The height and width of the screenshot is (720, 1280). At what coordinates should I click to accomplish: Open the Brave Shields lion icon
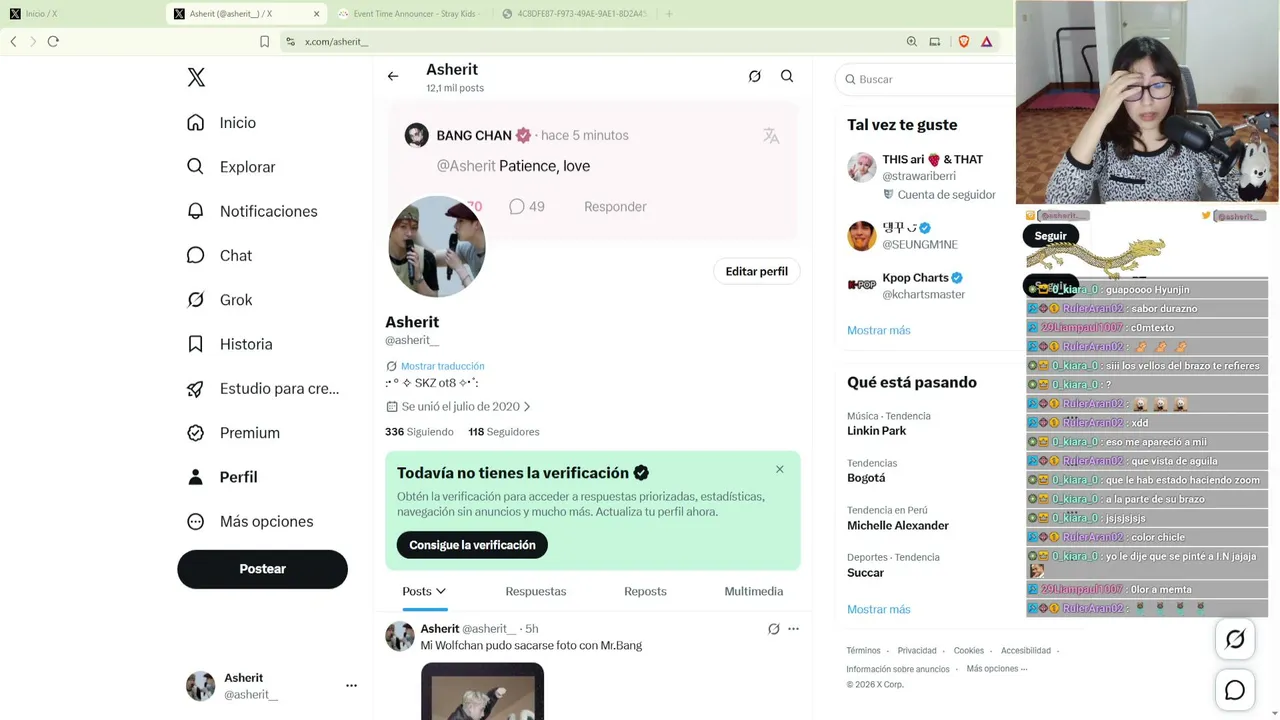point(964,41)
